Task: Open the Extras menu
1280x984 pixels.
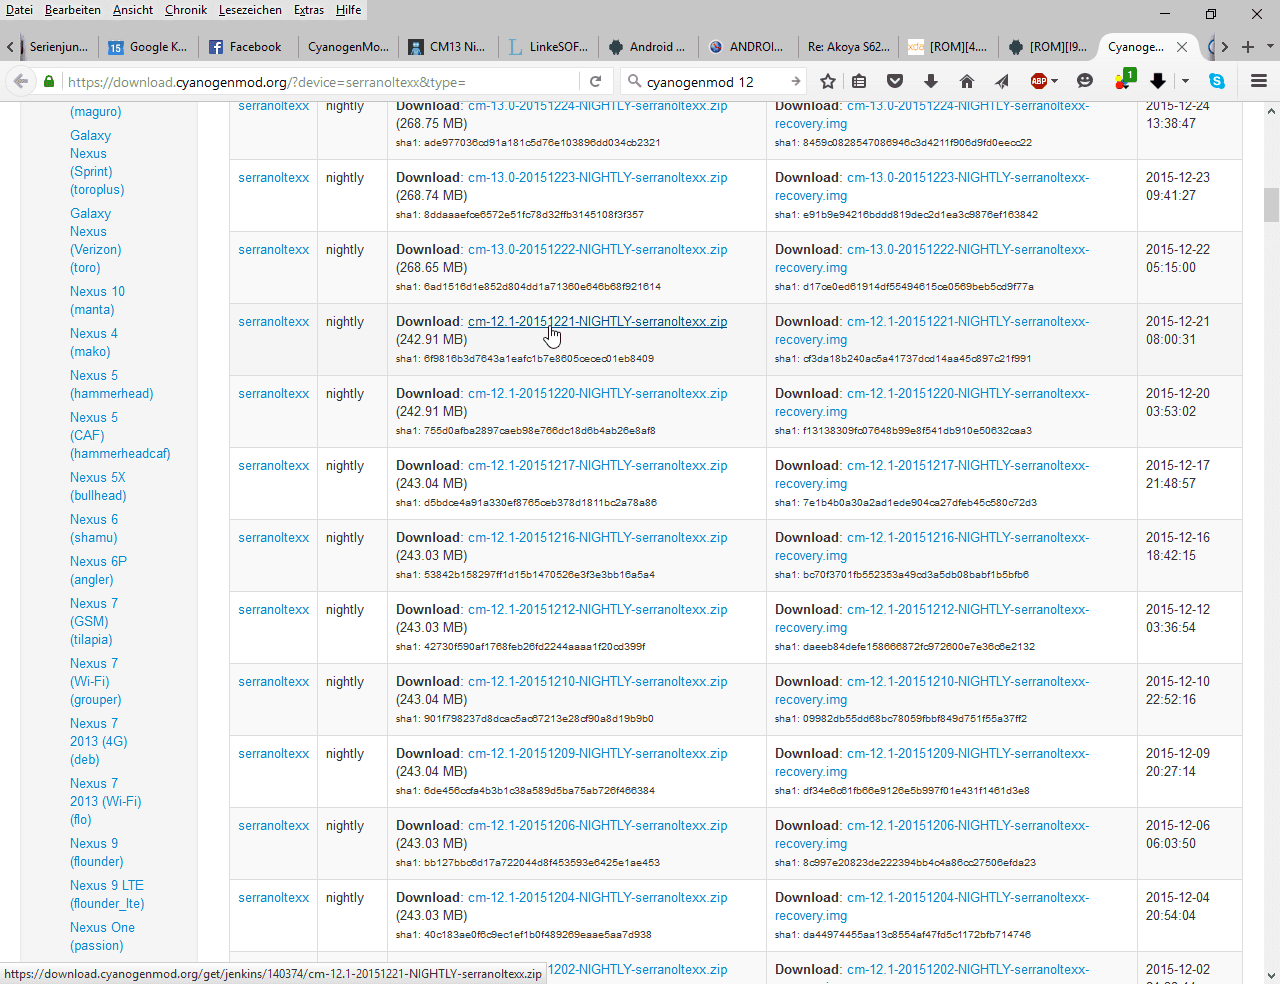Action: 309,10
